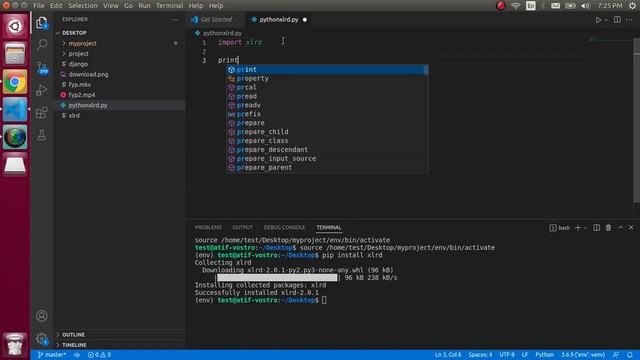640x360 pixels.
Task: Open the Testing flask view
Action: coord(42,135)
